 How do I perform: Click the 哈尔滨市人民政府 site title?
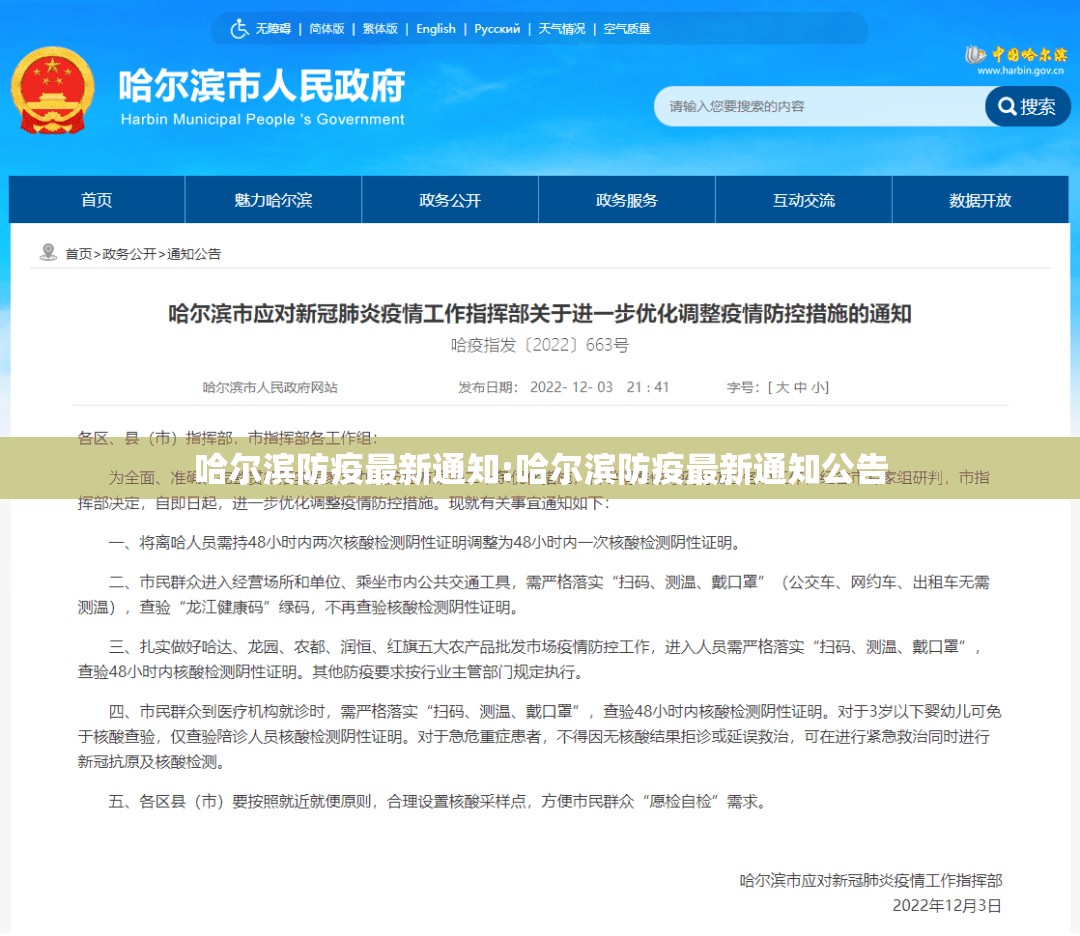(262, 86)
